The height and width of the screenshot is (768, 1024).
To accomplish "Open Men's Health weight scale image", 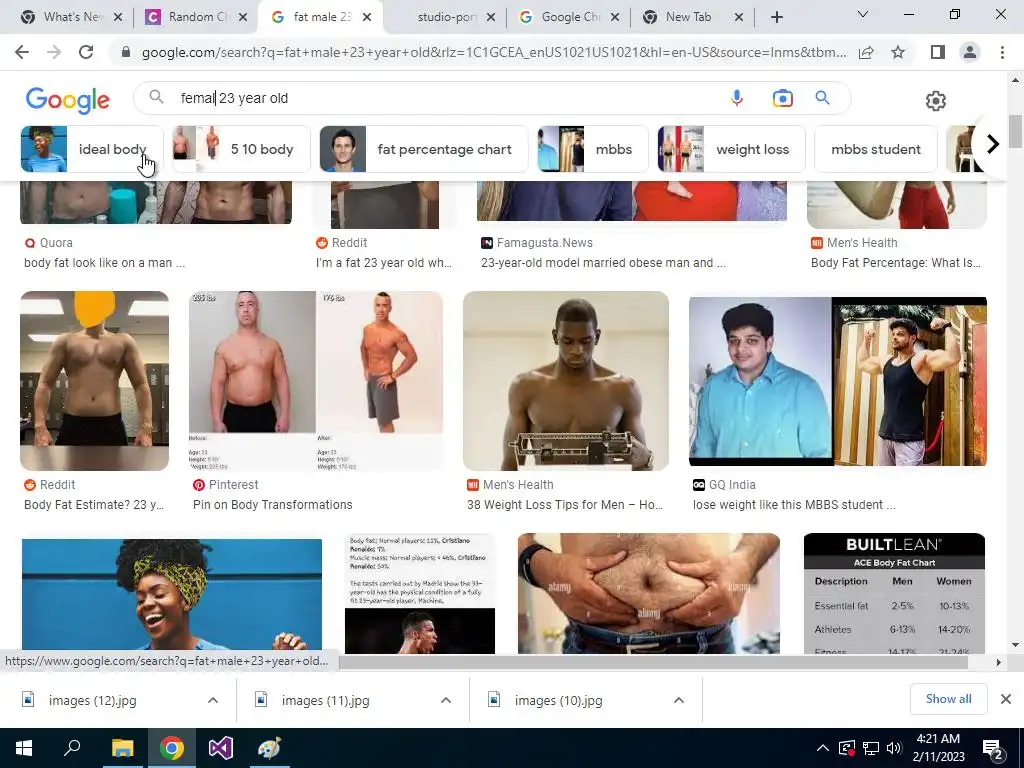I will (x=566, y=381).
